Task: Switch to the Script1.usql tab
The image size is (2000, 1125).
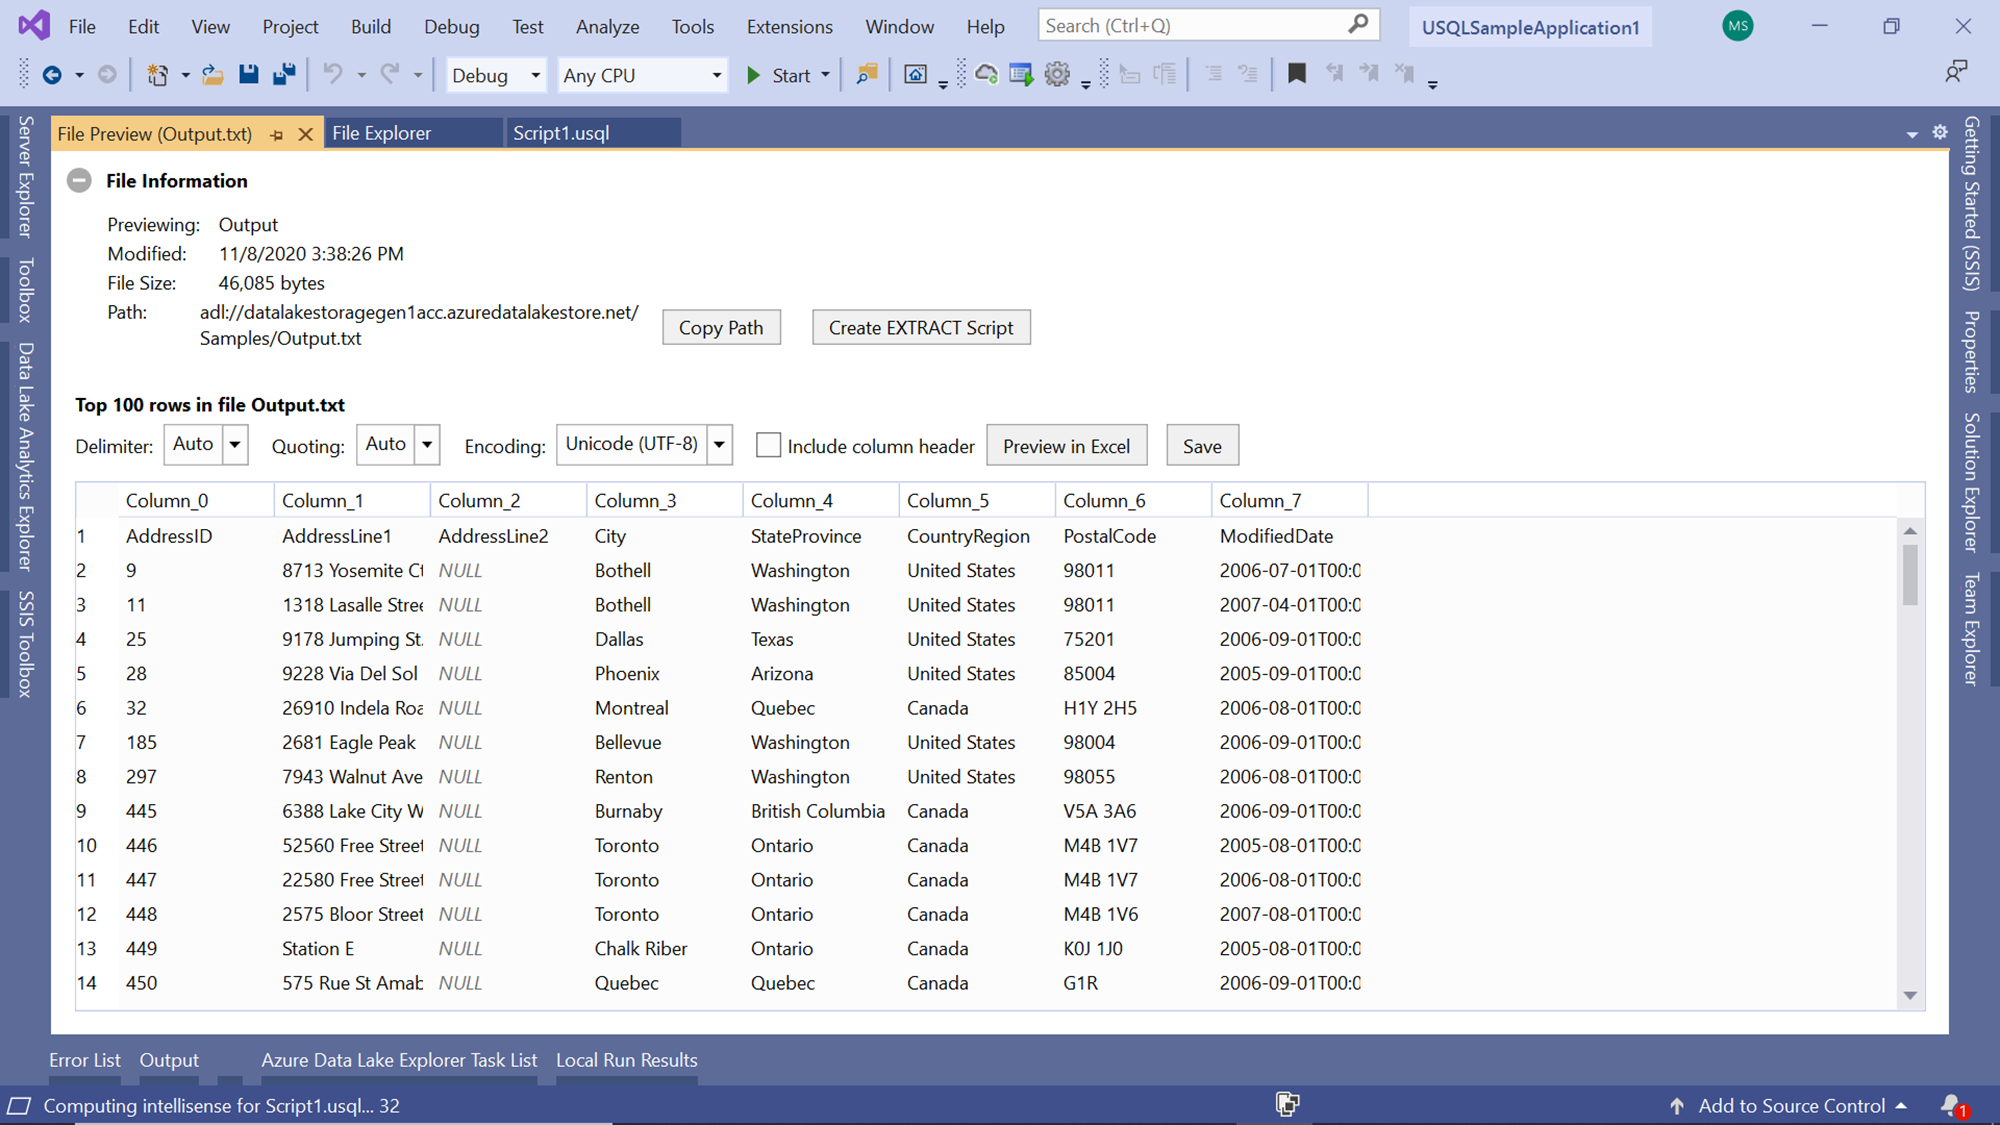Action: (561, 133)
